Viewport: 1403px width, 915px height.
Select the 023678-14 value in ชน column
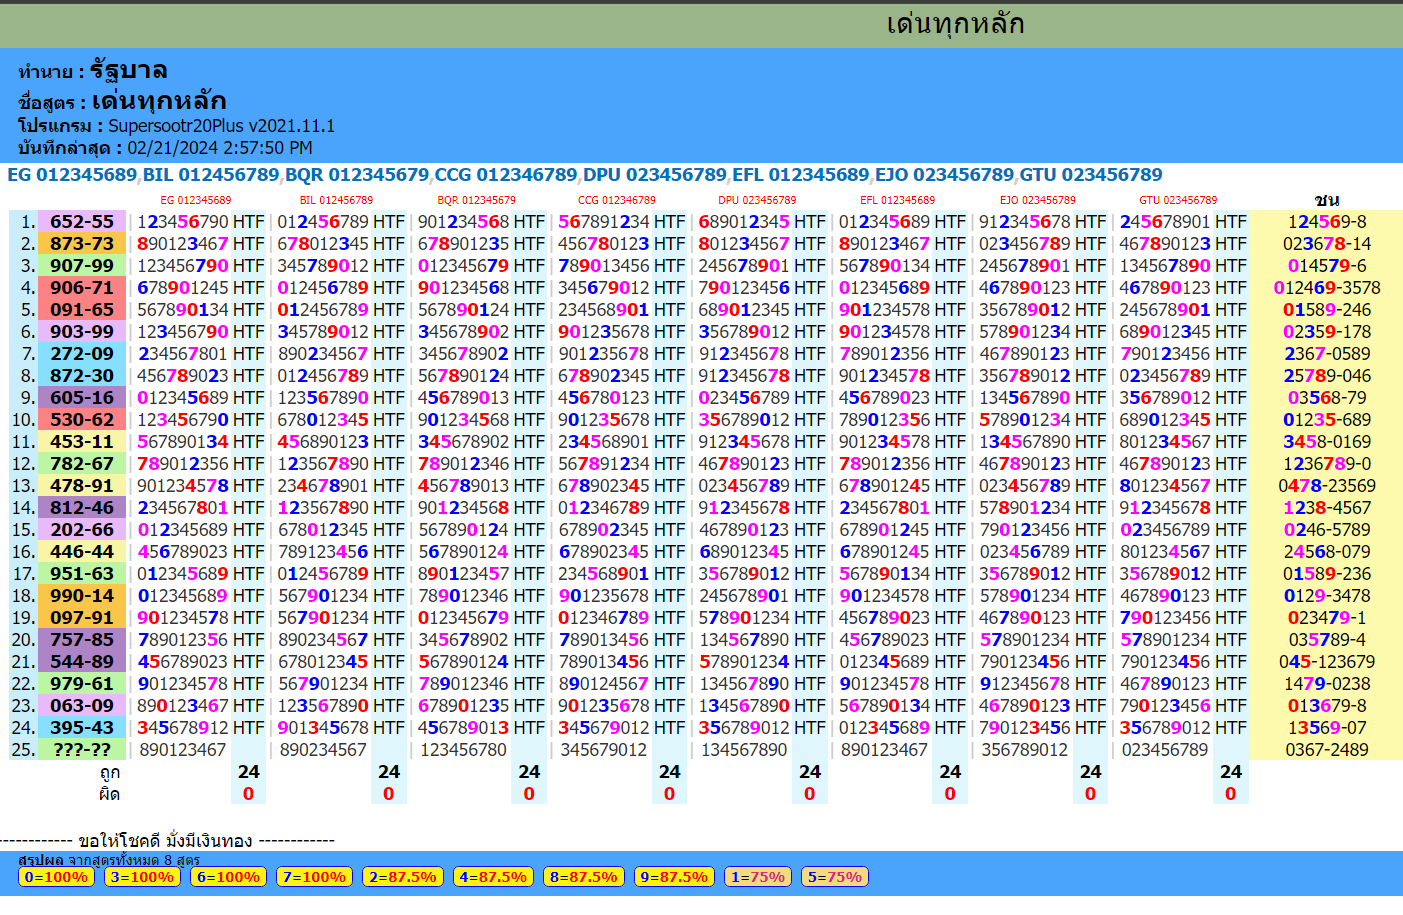[1327, 244]
